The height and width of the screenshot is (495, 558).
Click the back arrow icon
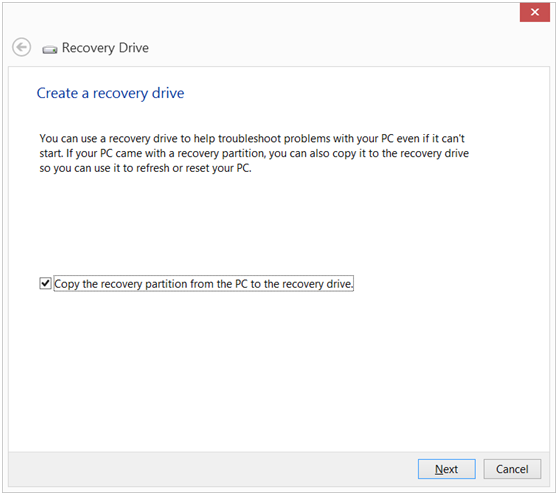21,47
